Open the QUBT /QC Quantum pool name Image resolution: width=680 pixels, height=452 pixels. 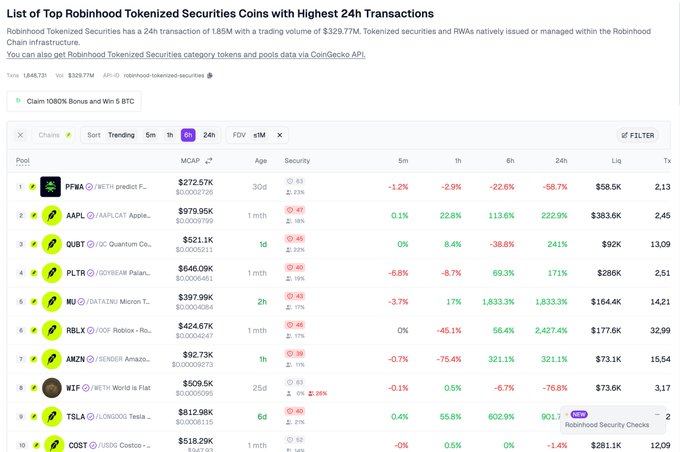[108, 244]
